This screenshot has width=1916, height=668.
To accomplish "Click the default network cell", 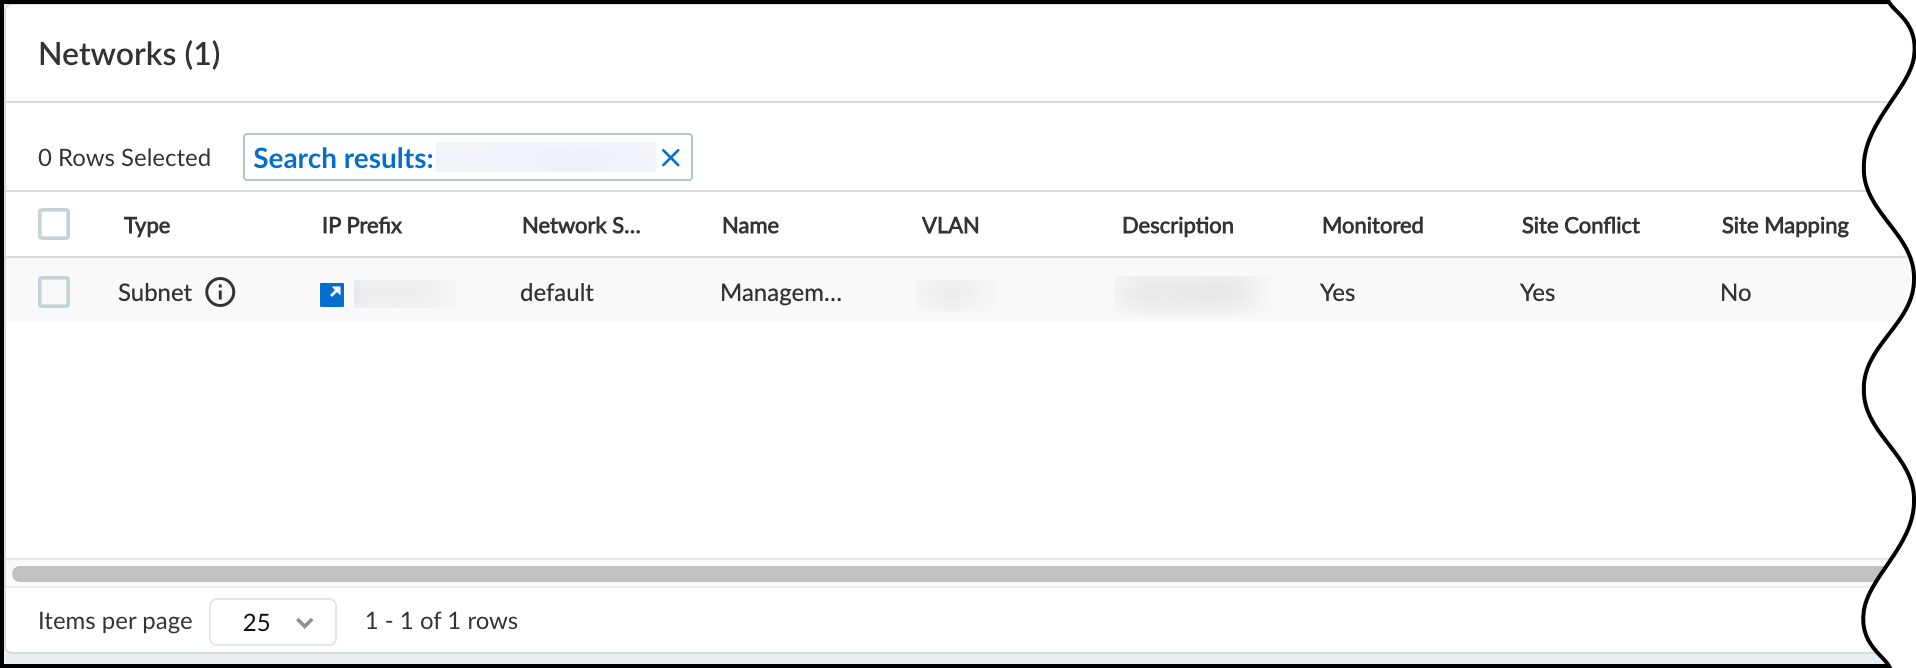I will click(557, 293).
